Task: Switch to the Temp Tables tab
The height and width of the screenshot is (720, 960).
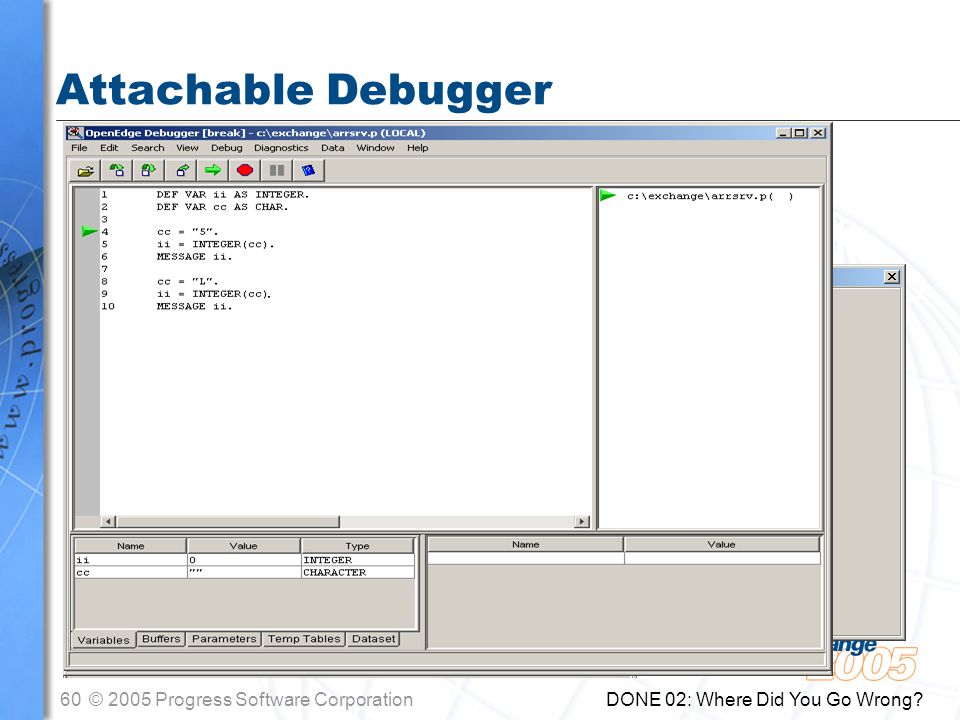Action: point(304,639)
